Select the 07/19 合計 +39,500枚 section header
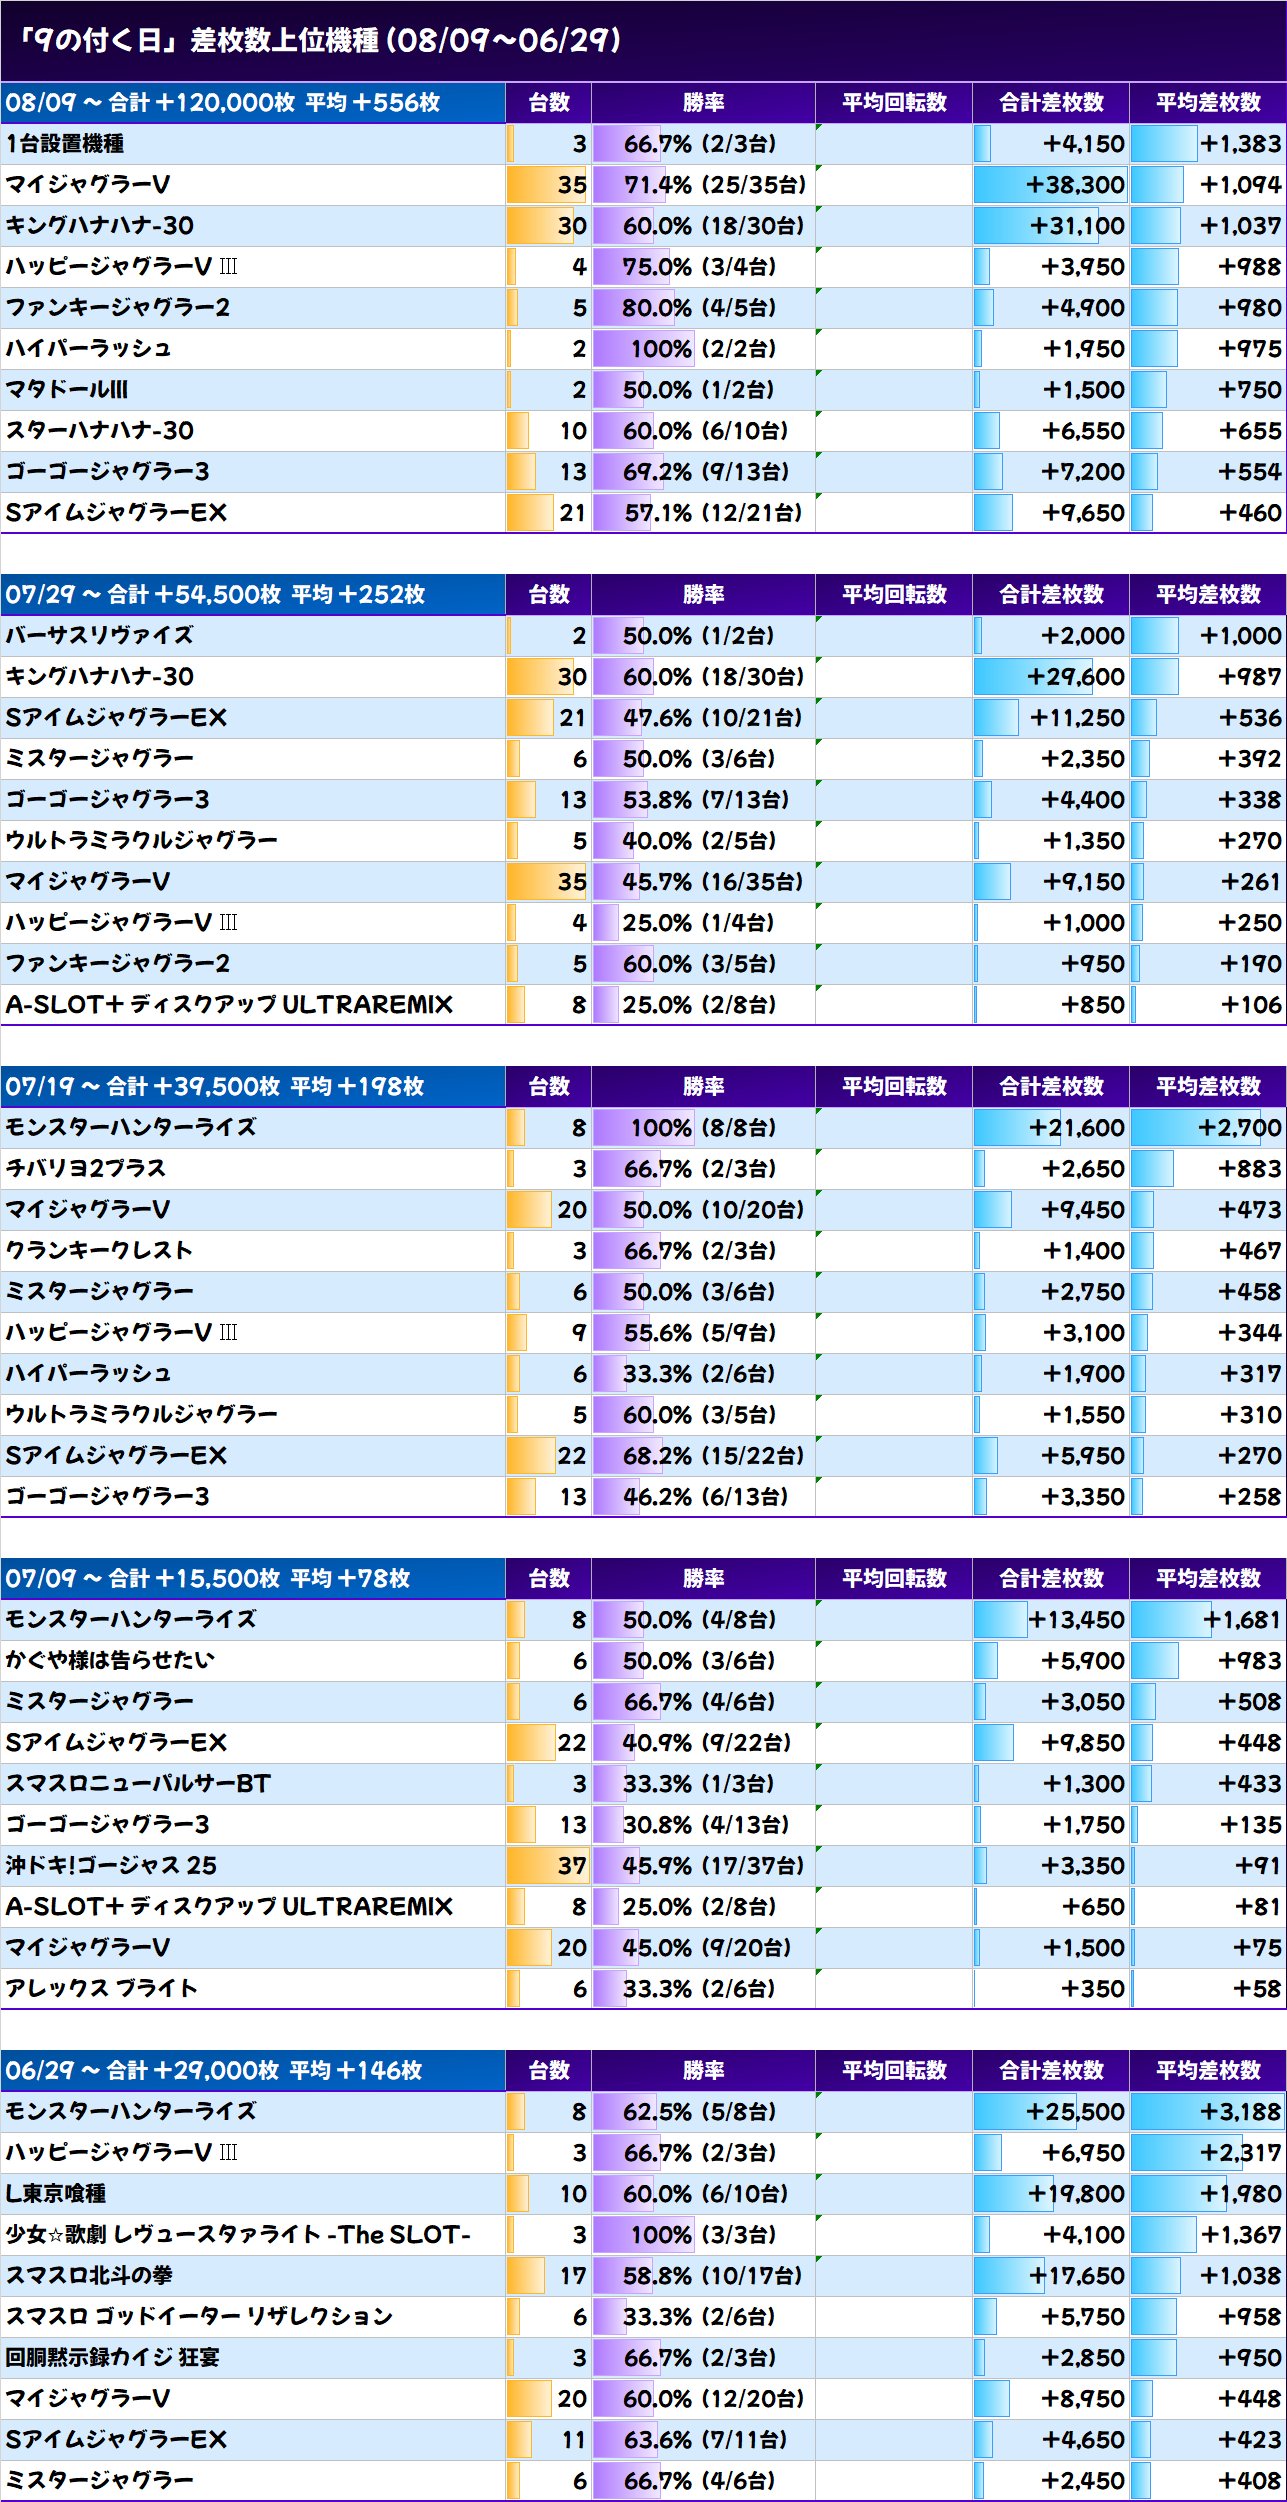This screenshot has height=2502, width=1287. [x=253, y=1086]
